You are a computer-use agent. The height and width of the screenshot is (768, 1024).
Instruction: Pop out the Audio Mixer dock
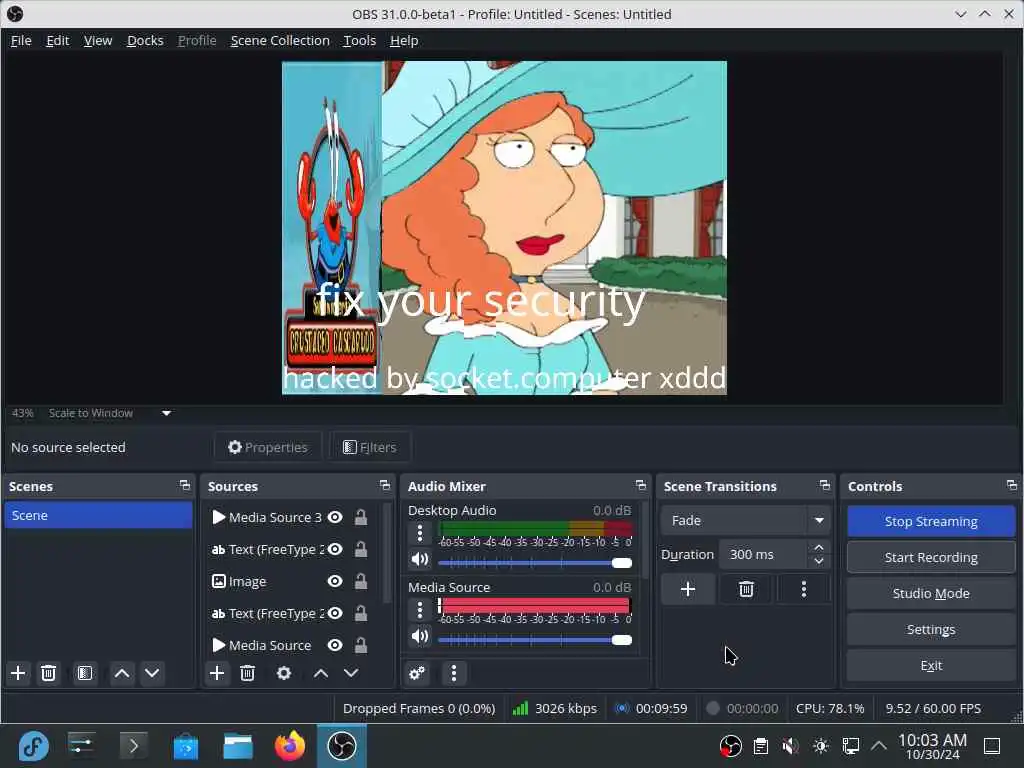click(x=641, y=485)
